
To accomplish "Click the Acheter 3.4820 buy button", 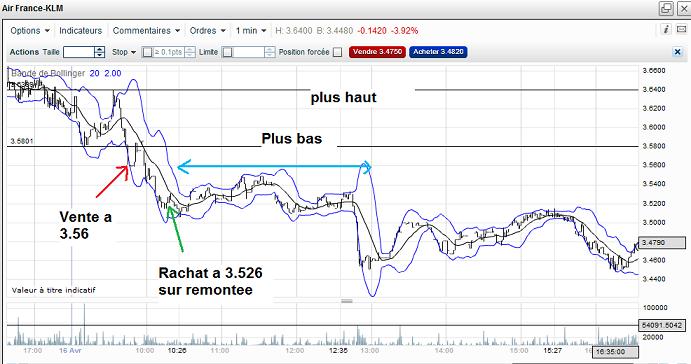I will pyautogui.click(x=438, y=52).
